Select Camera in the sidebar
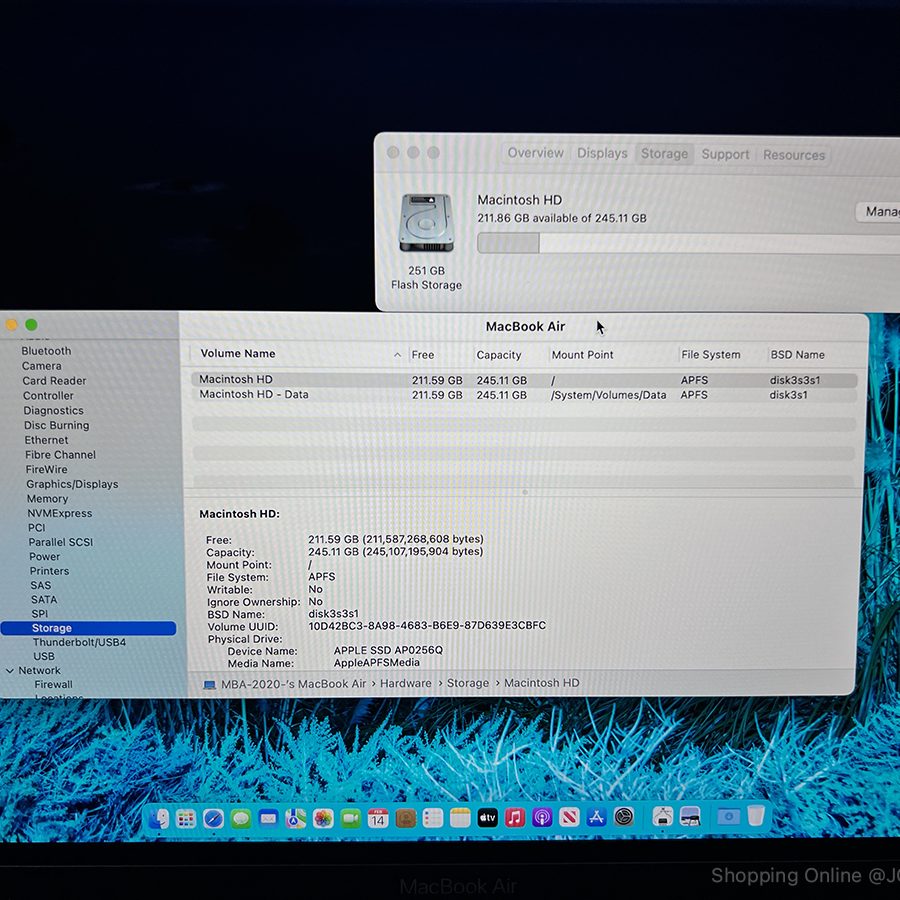The image size is (900, 900). tap(41, 366)
